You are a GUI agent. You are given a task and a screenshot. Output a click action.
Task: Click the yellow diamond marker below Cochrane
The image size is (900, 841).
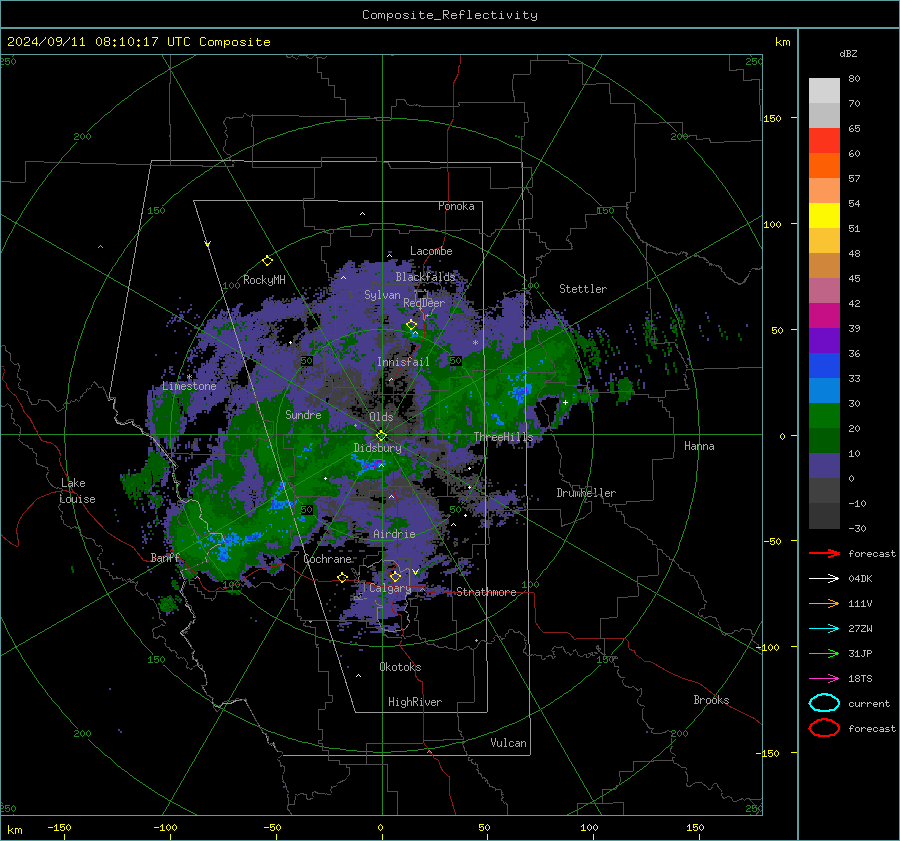tap(343, 578)
